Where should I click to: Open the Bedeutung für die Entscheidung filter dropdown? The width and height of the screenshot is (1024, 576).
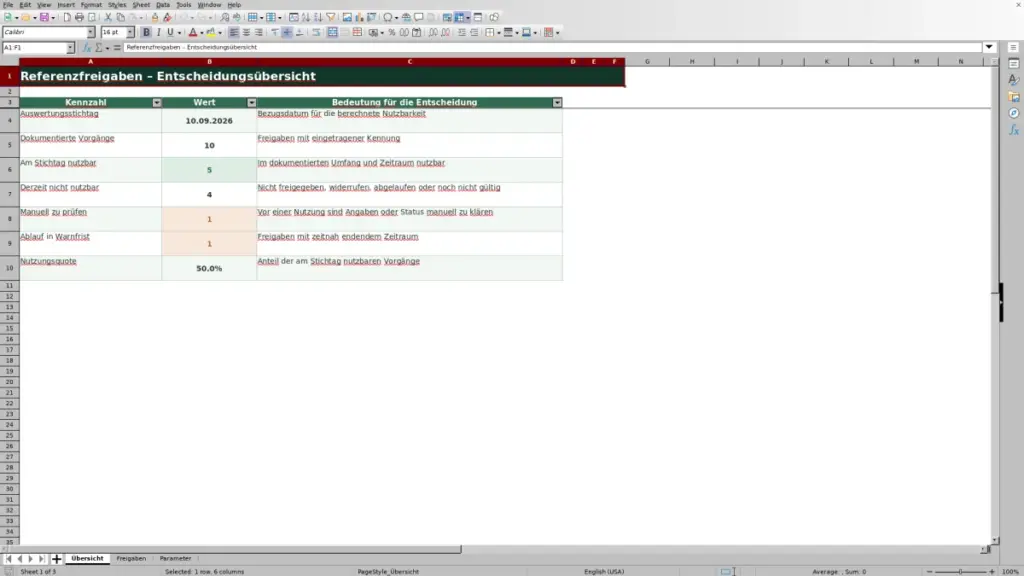[x=557, y=103]
